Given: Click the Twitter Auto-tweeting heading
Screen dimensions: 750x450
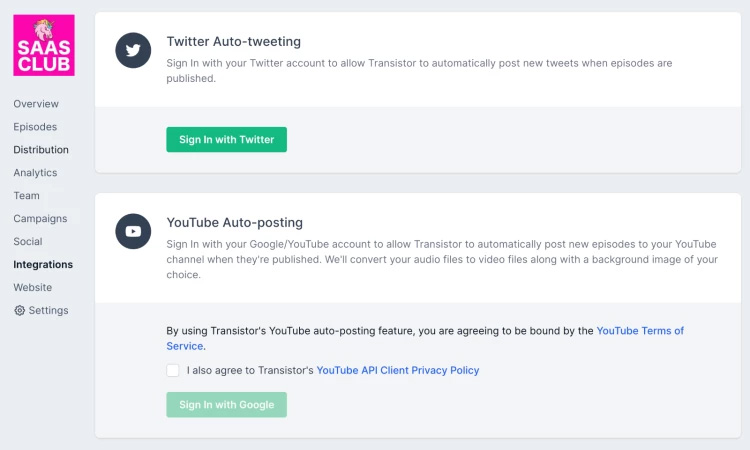Looking at the screenshot, I should coord(233,42).
